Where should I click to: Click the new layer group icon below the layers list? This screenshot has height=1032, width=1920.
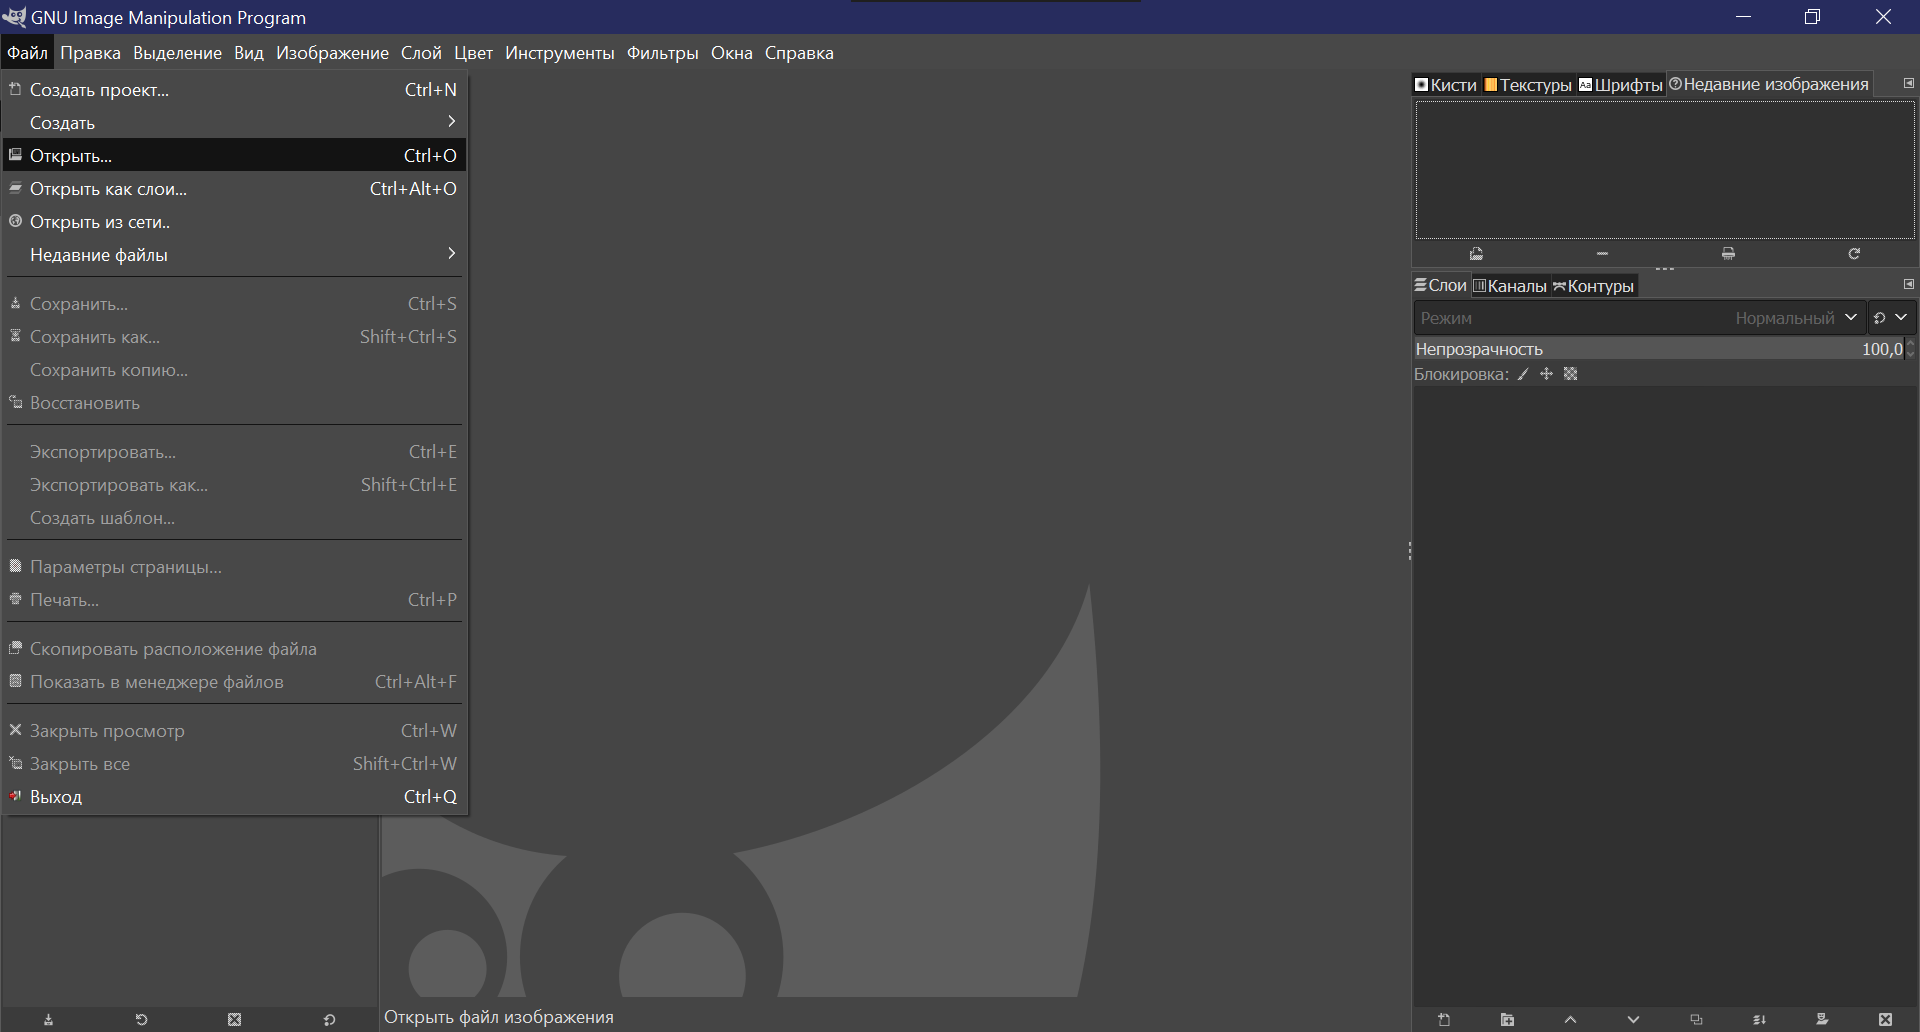point(1507,1020)
